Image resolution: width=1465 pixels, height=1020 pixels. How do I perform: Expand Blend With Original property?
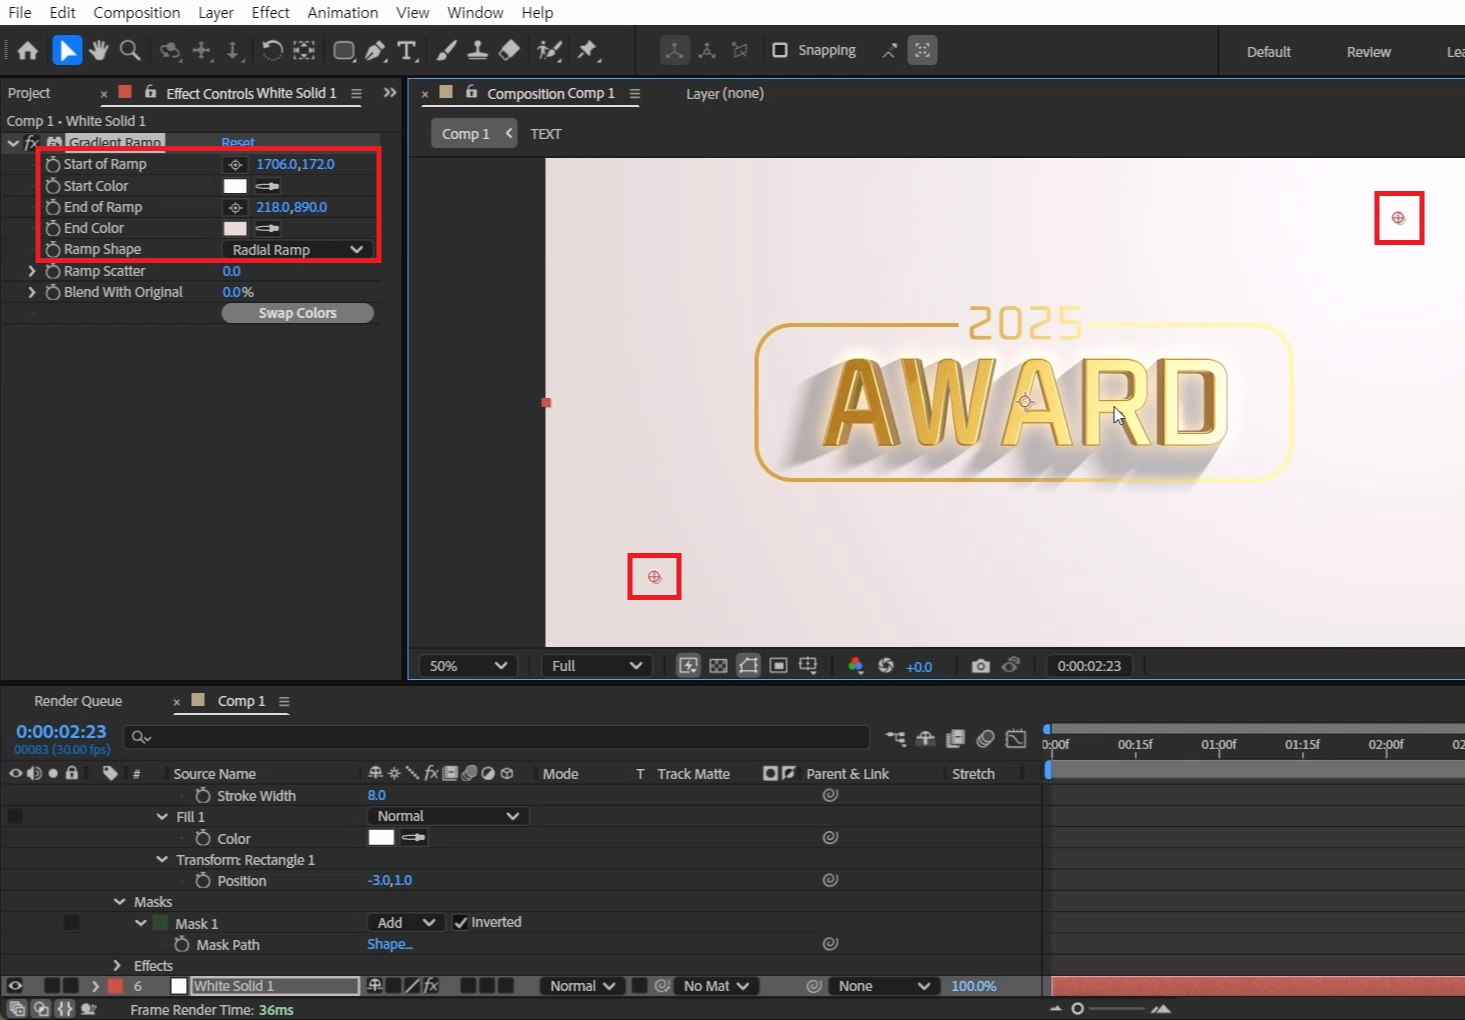[32, 292]
